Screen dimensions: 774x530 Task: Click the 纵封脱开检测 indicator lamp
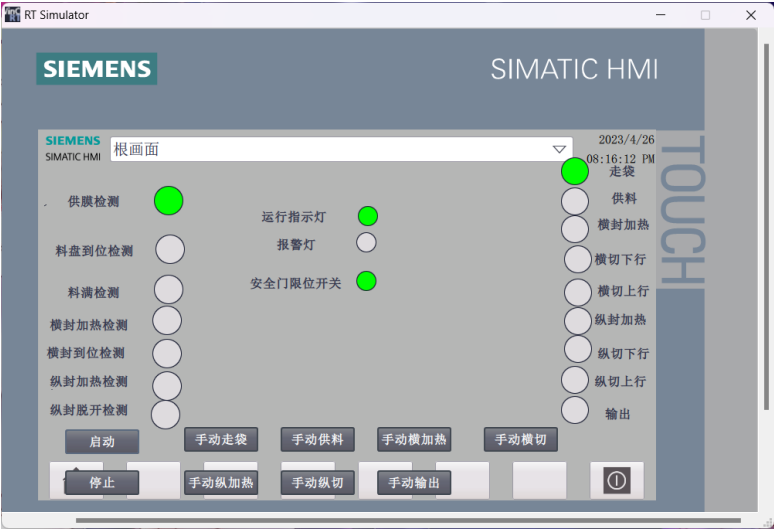click(165, 415)
